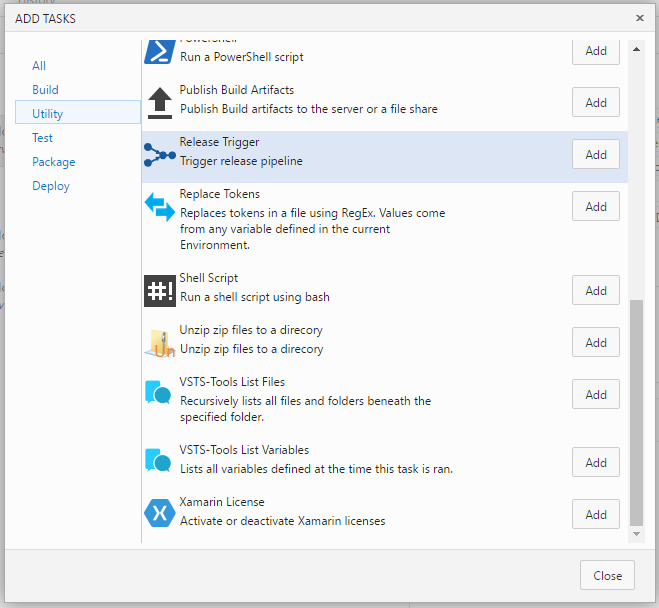The image size is (659, 608).
Task: Click 'Trigger release pipeline' description
Action: coord(241,161)
